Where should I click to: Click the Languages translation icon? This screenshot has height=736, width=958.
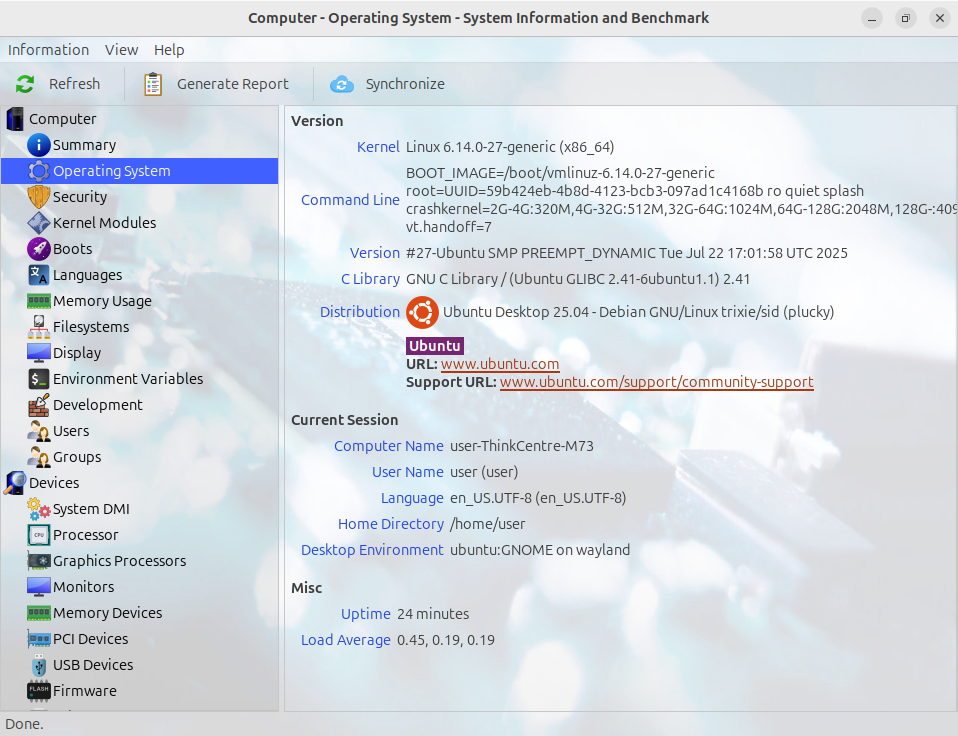pos(38,275)
